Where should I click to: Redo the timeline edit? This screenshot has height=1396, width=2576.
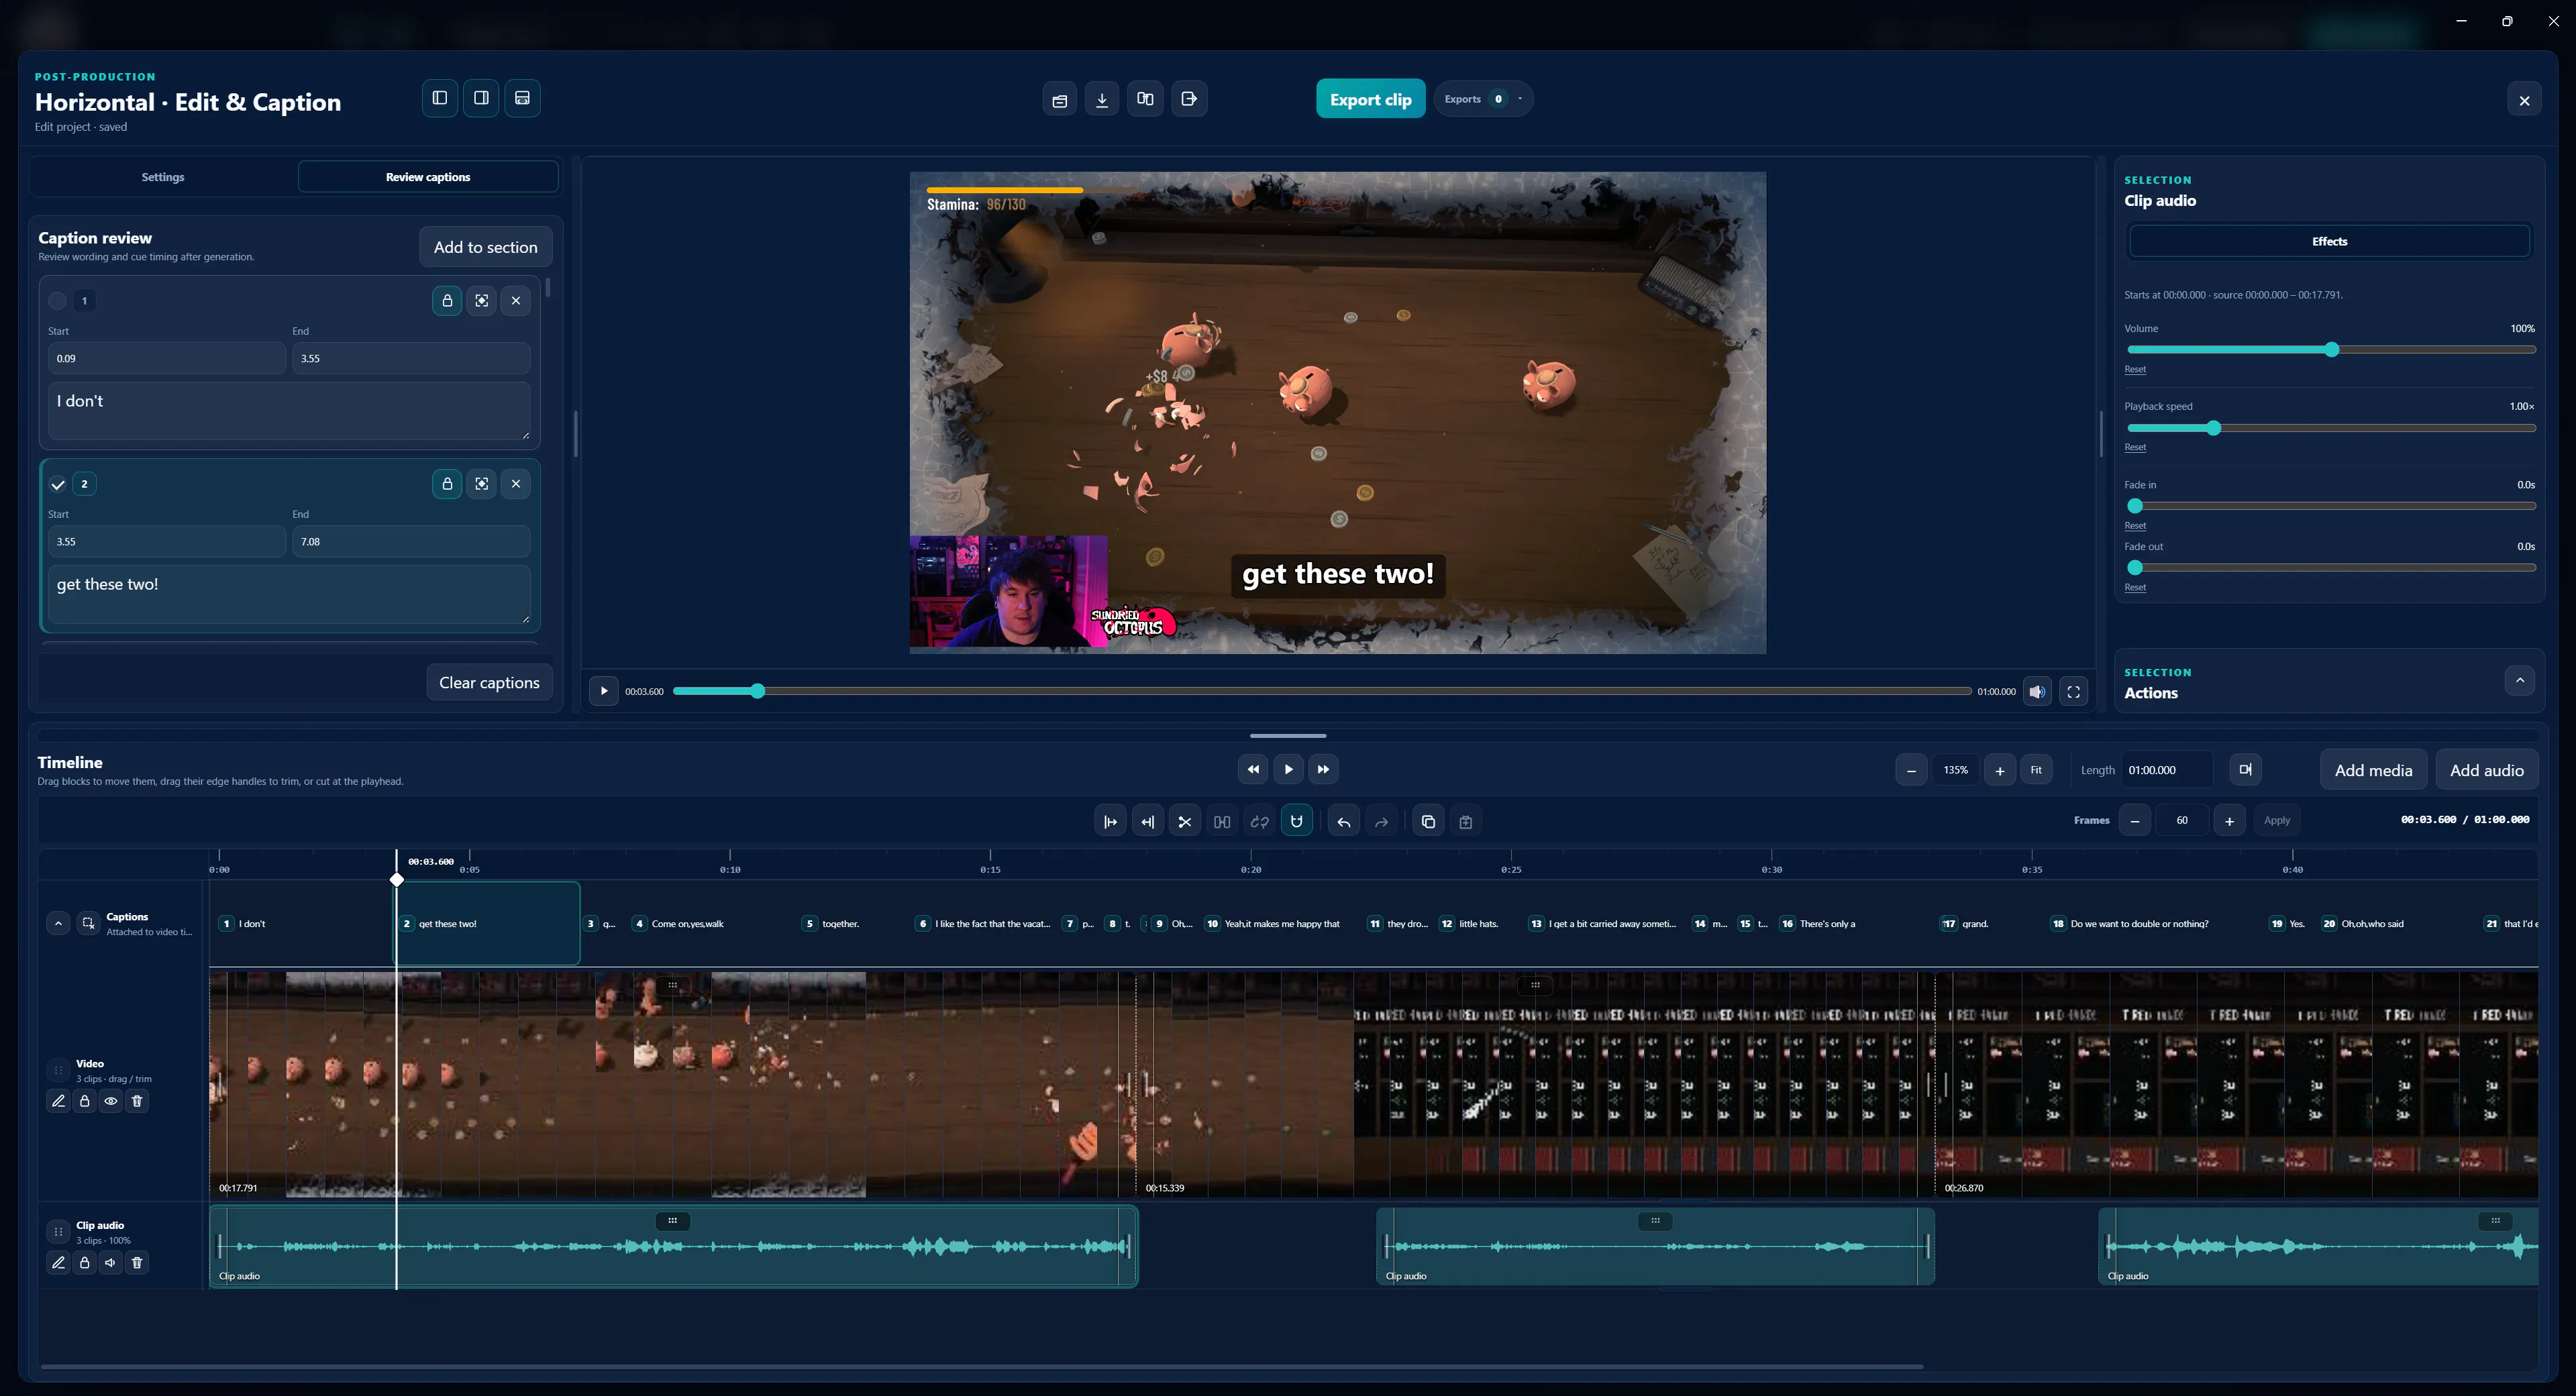point(1381,822)
